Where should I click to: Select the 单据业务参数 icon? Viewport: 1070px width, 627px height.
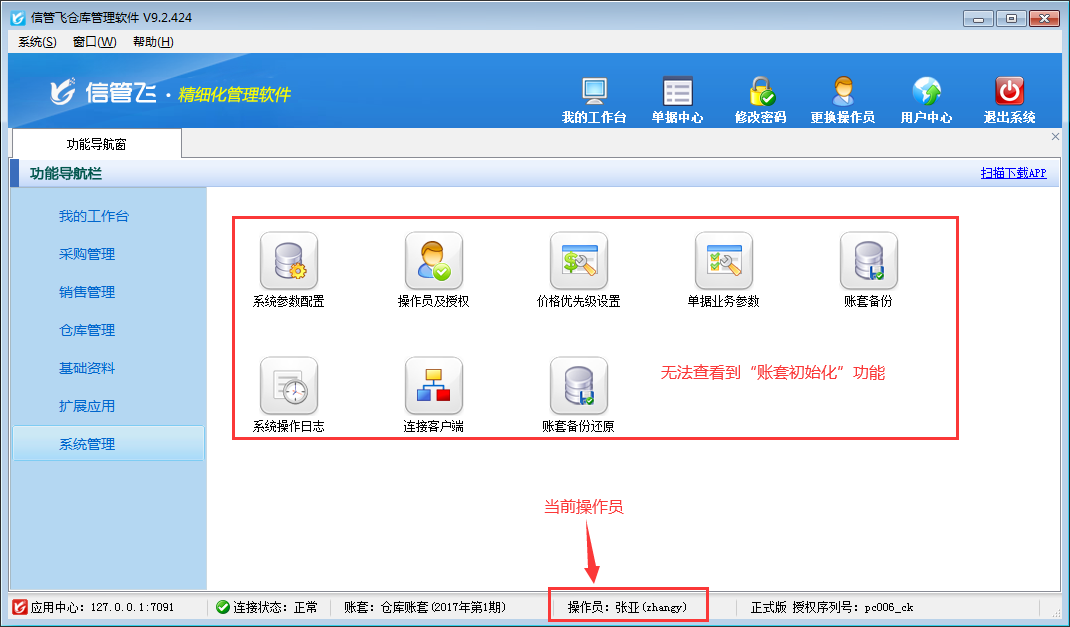click(x=723, y=261)
